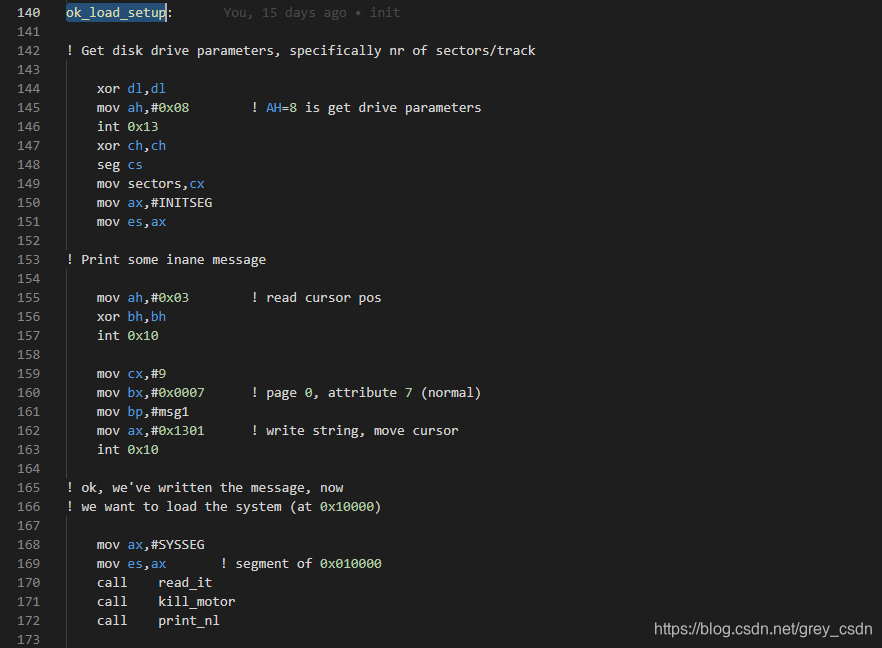Click the kill_motor function name

(196, 601)
